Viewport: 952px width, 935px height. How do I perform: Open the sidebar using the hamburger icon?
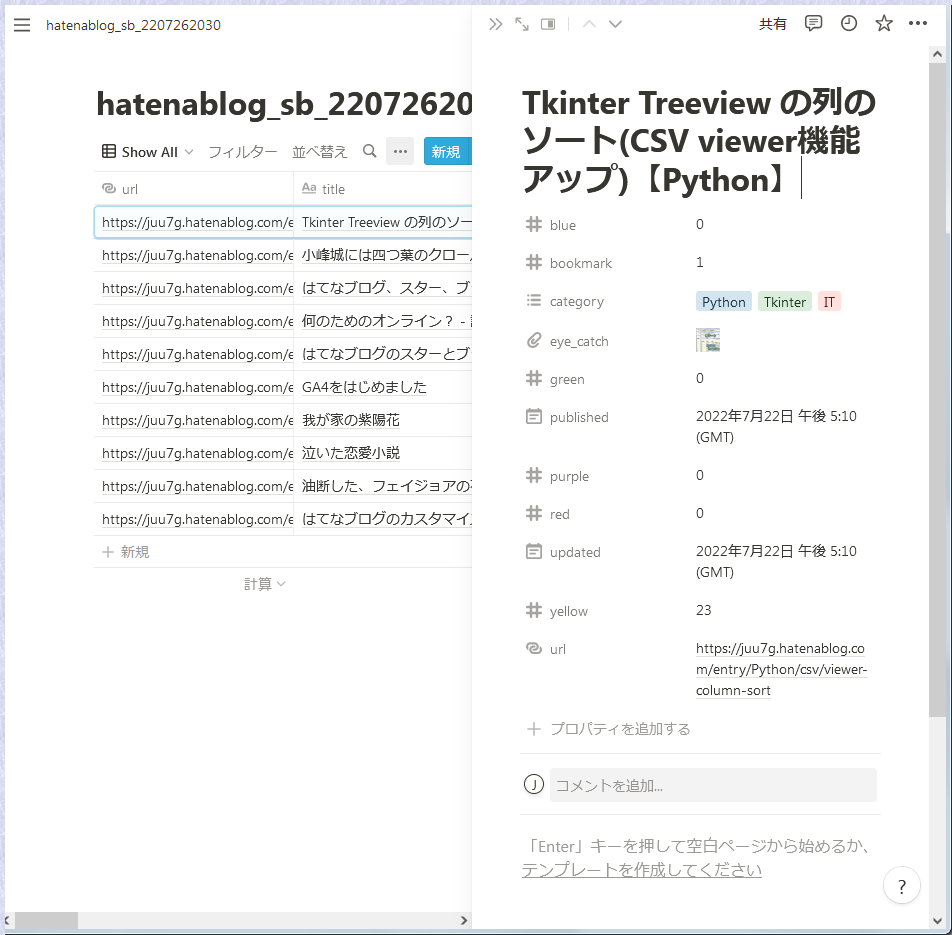tap(22, 25)
